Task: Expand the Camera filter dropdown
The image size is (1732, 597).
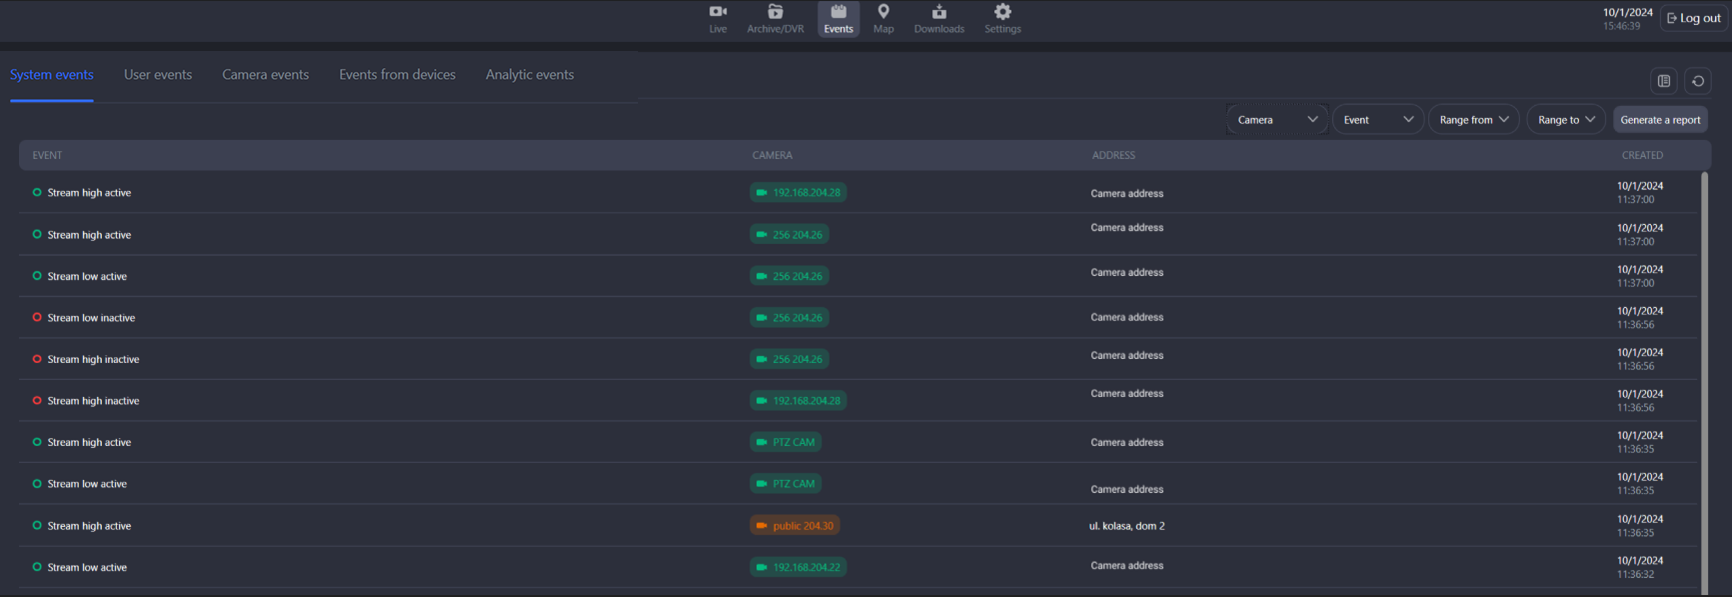Action: tap(1277, 120)
